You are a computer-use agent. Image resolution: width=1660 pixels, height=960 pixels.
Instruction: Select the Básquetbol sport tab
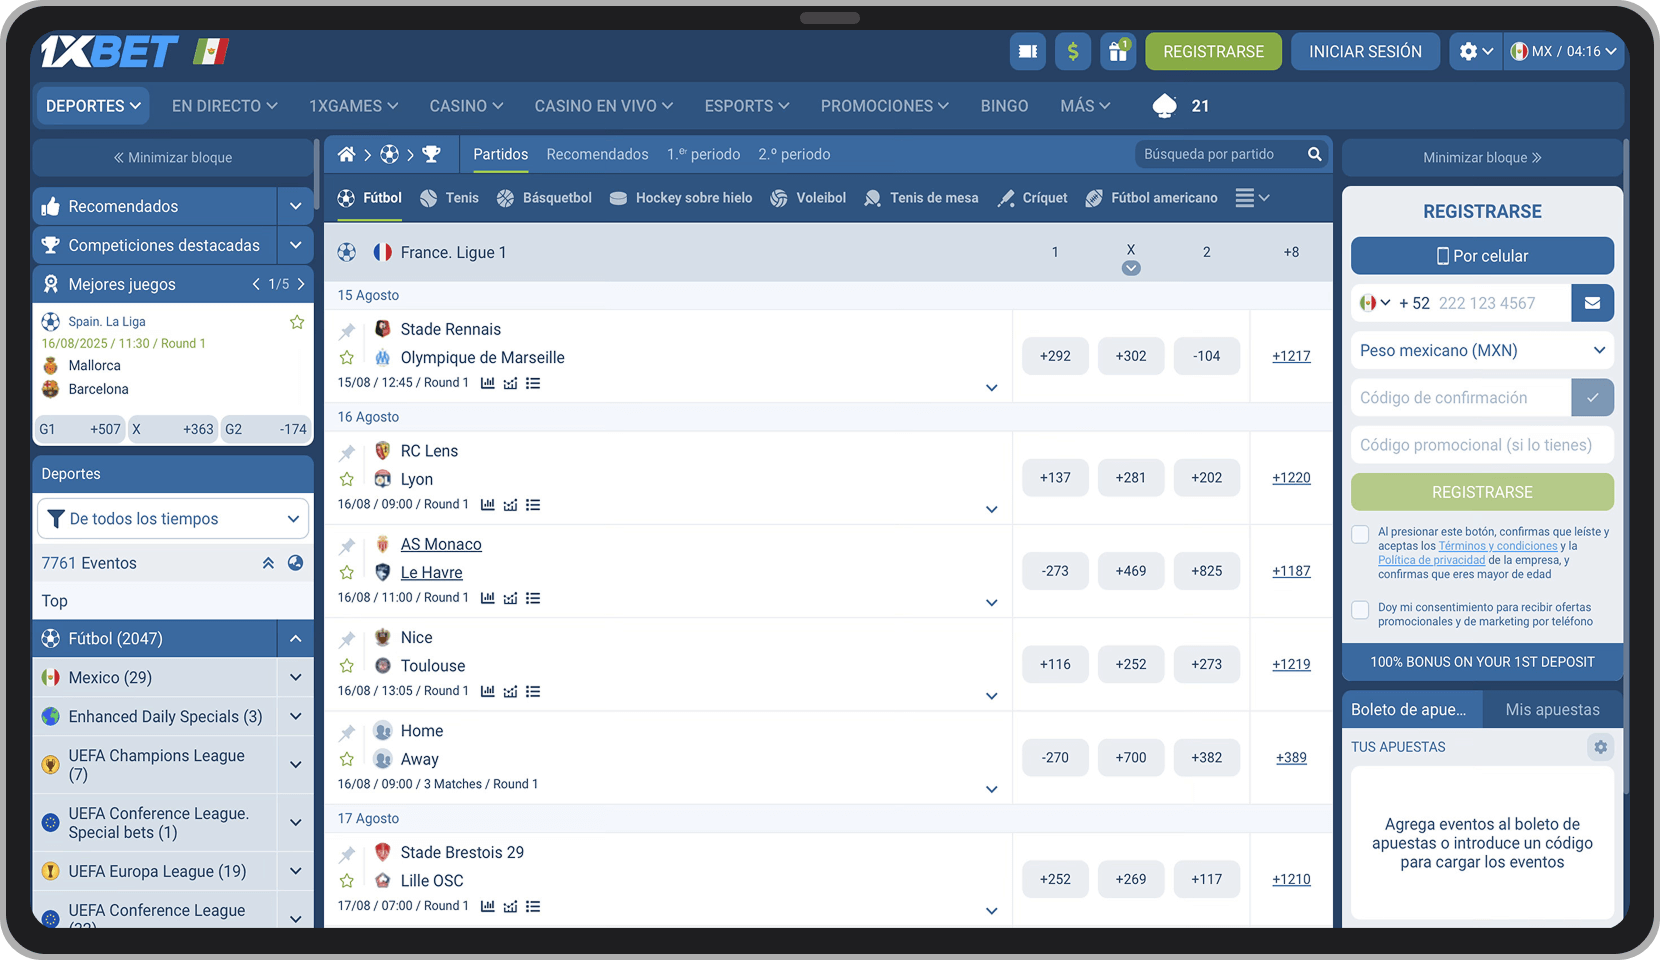pos(544,198)
